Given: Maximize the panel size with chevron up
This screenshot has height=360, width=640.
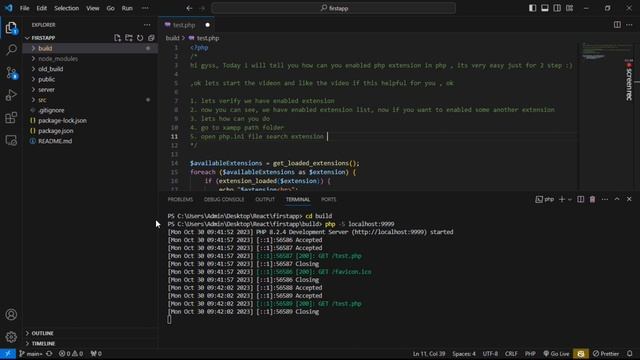Looking at the screenshot, I should [617, 199].
